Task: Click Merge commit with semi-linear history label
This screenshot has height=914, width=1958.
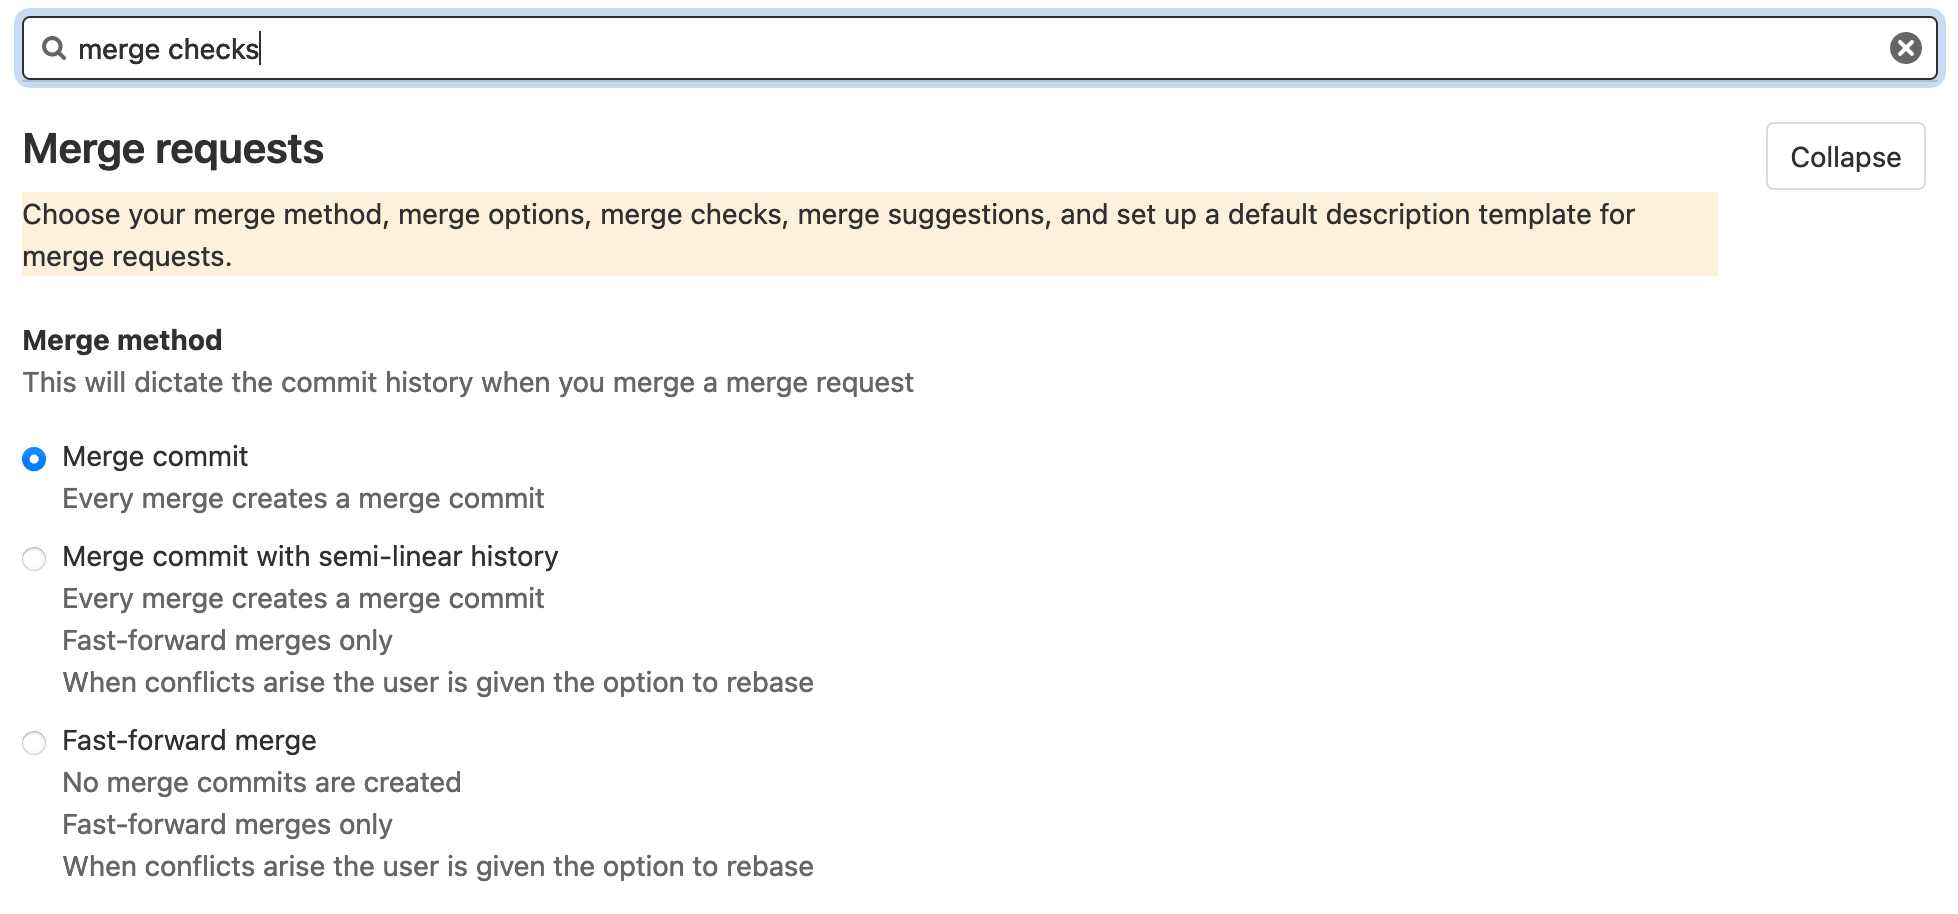Action: [x=310, y=557]
